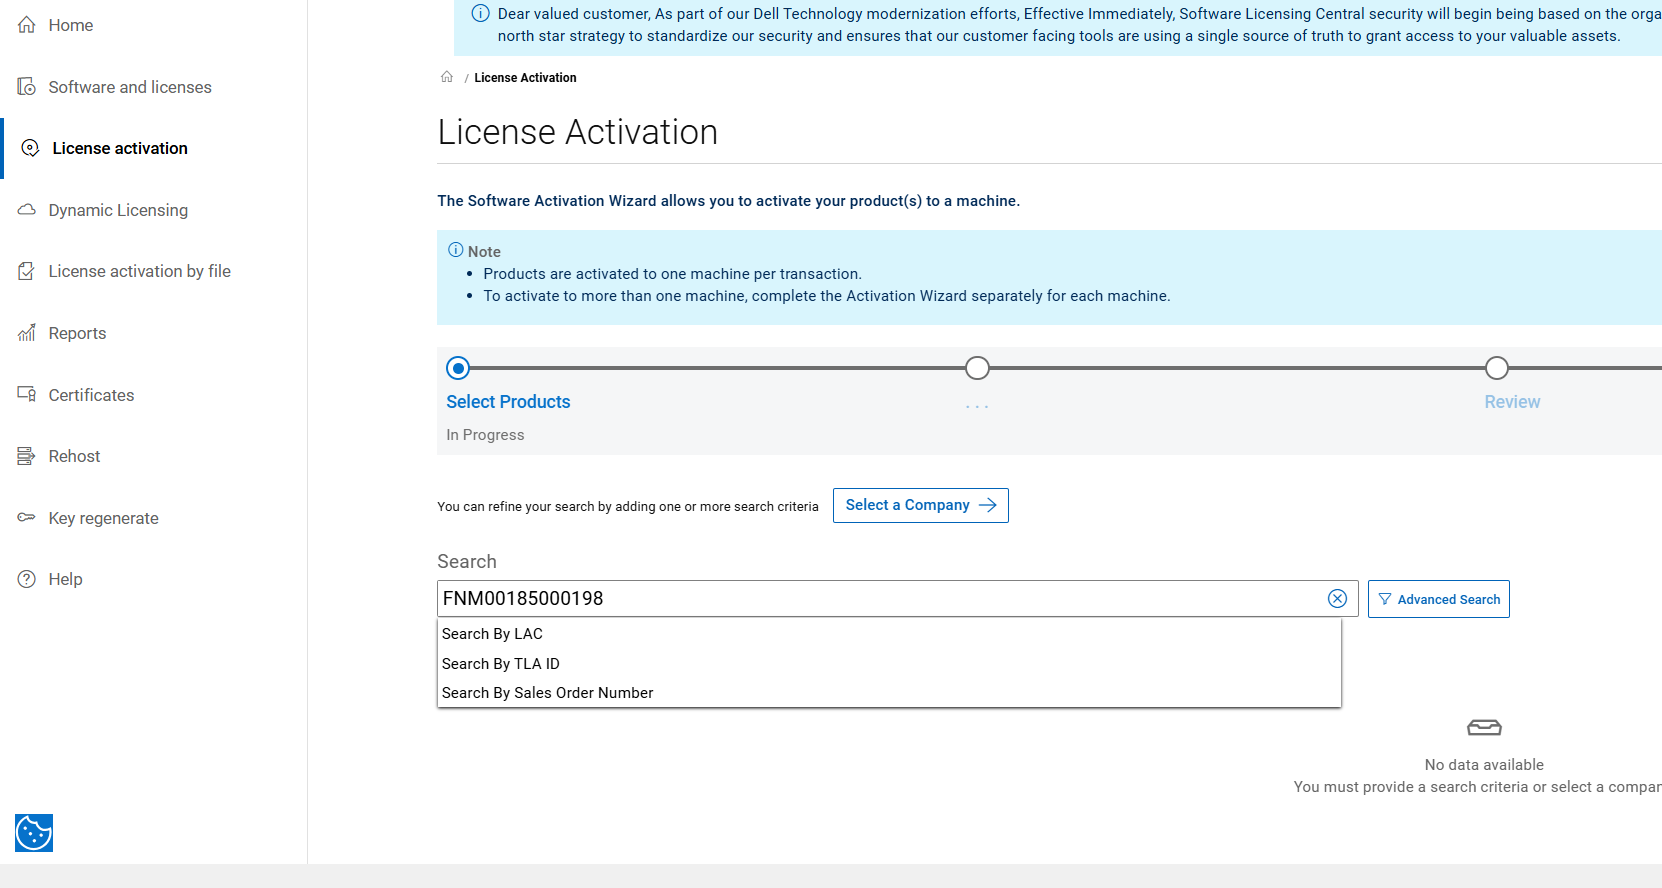Screen dimensions: 1662x888
Task: Click the Key regenerate key icon
Action: pos(27,517)
